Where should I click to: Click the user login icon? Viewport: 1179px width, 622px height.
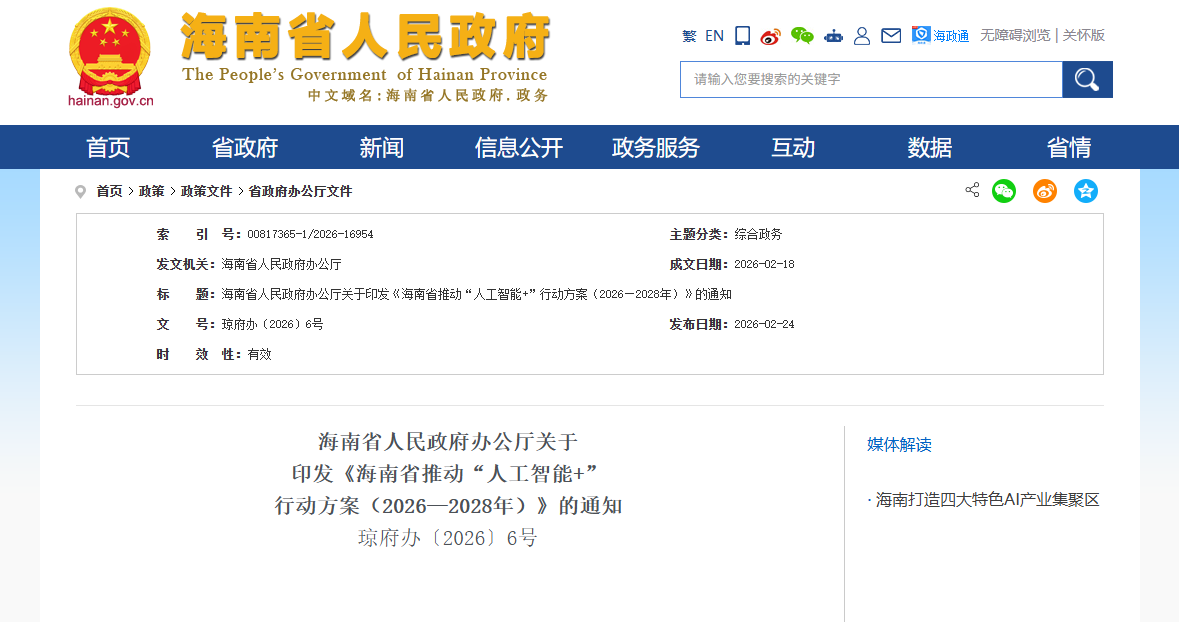click(x=862, y=35)
